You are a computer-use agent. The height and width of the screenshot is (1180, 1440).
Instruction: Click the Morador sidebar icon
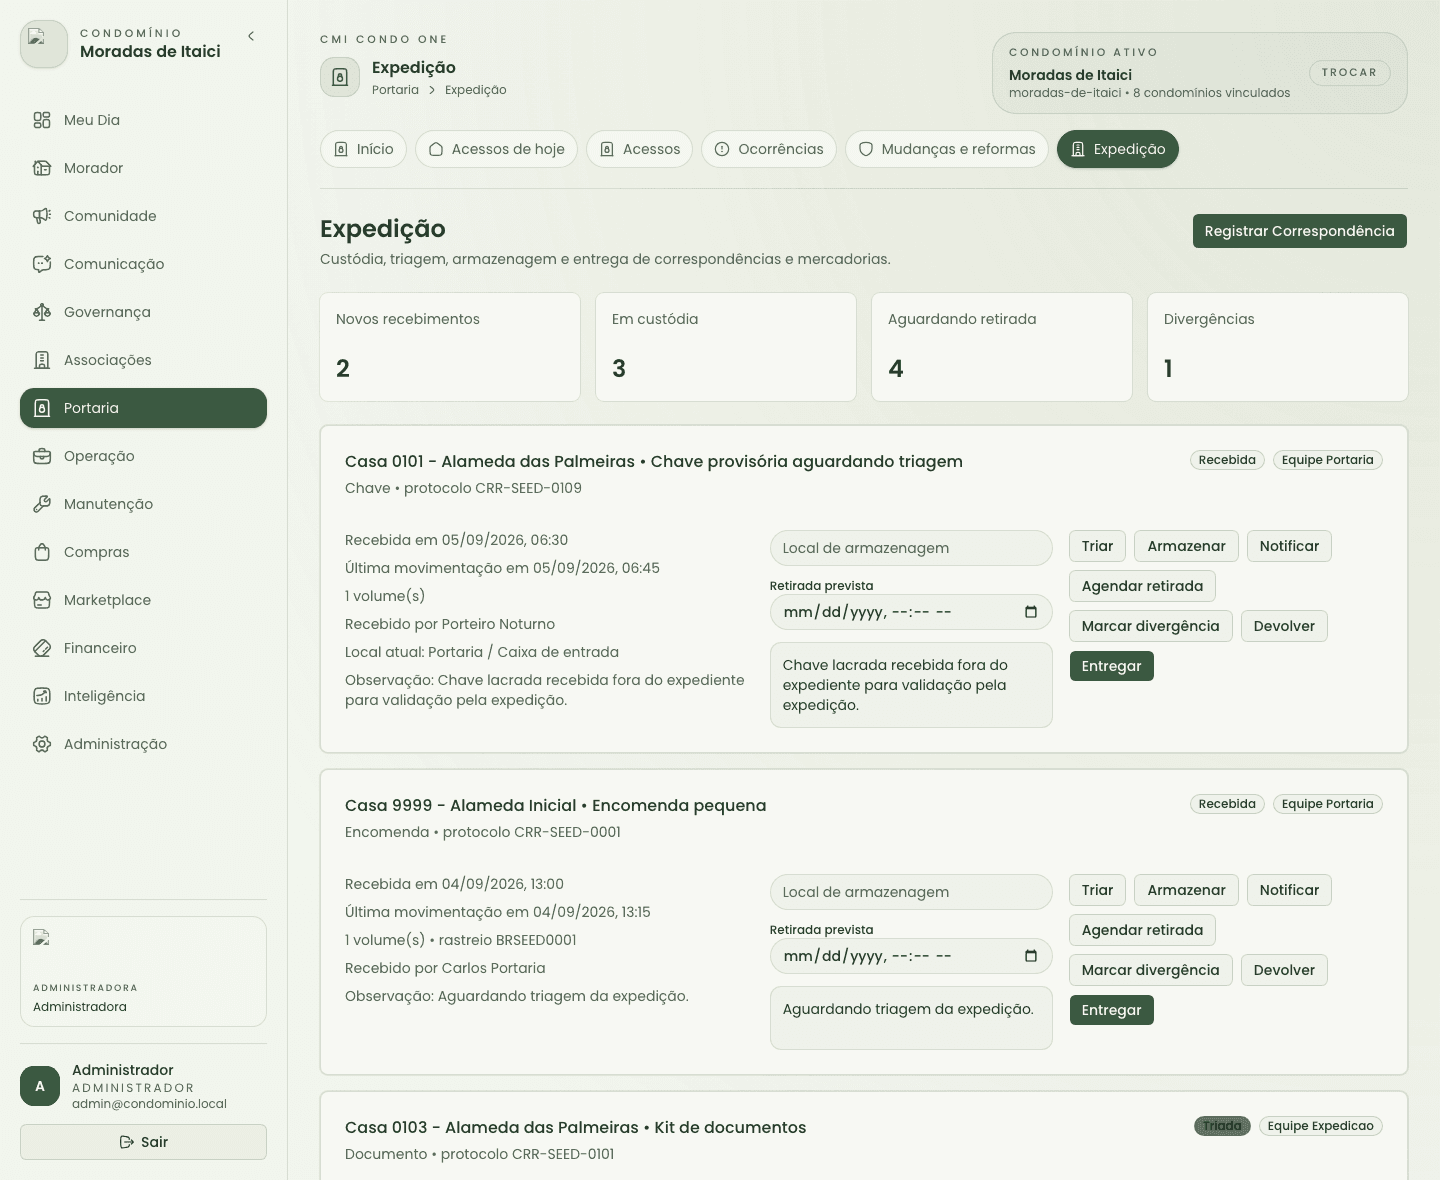pos(42,168)
